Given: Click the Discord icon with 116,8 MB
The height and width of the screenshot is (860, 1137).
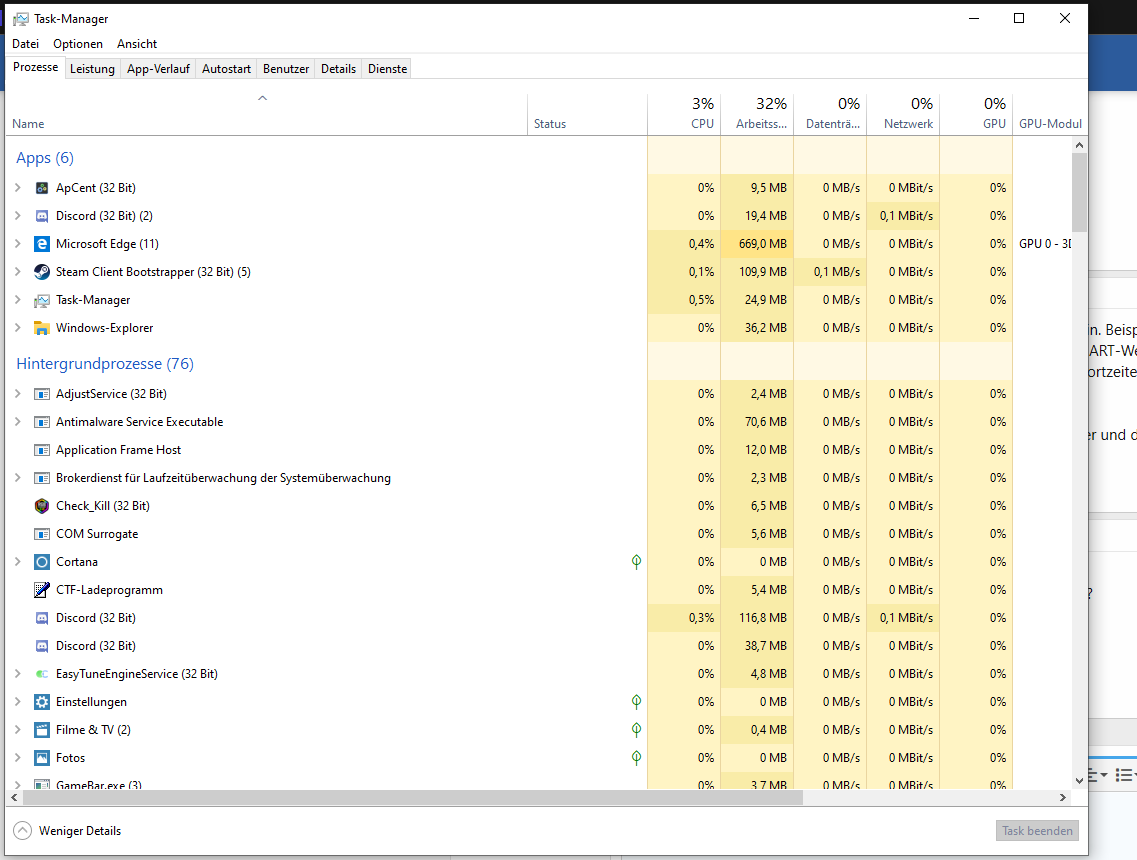Looking at the screenshot, I should [42, 619].
